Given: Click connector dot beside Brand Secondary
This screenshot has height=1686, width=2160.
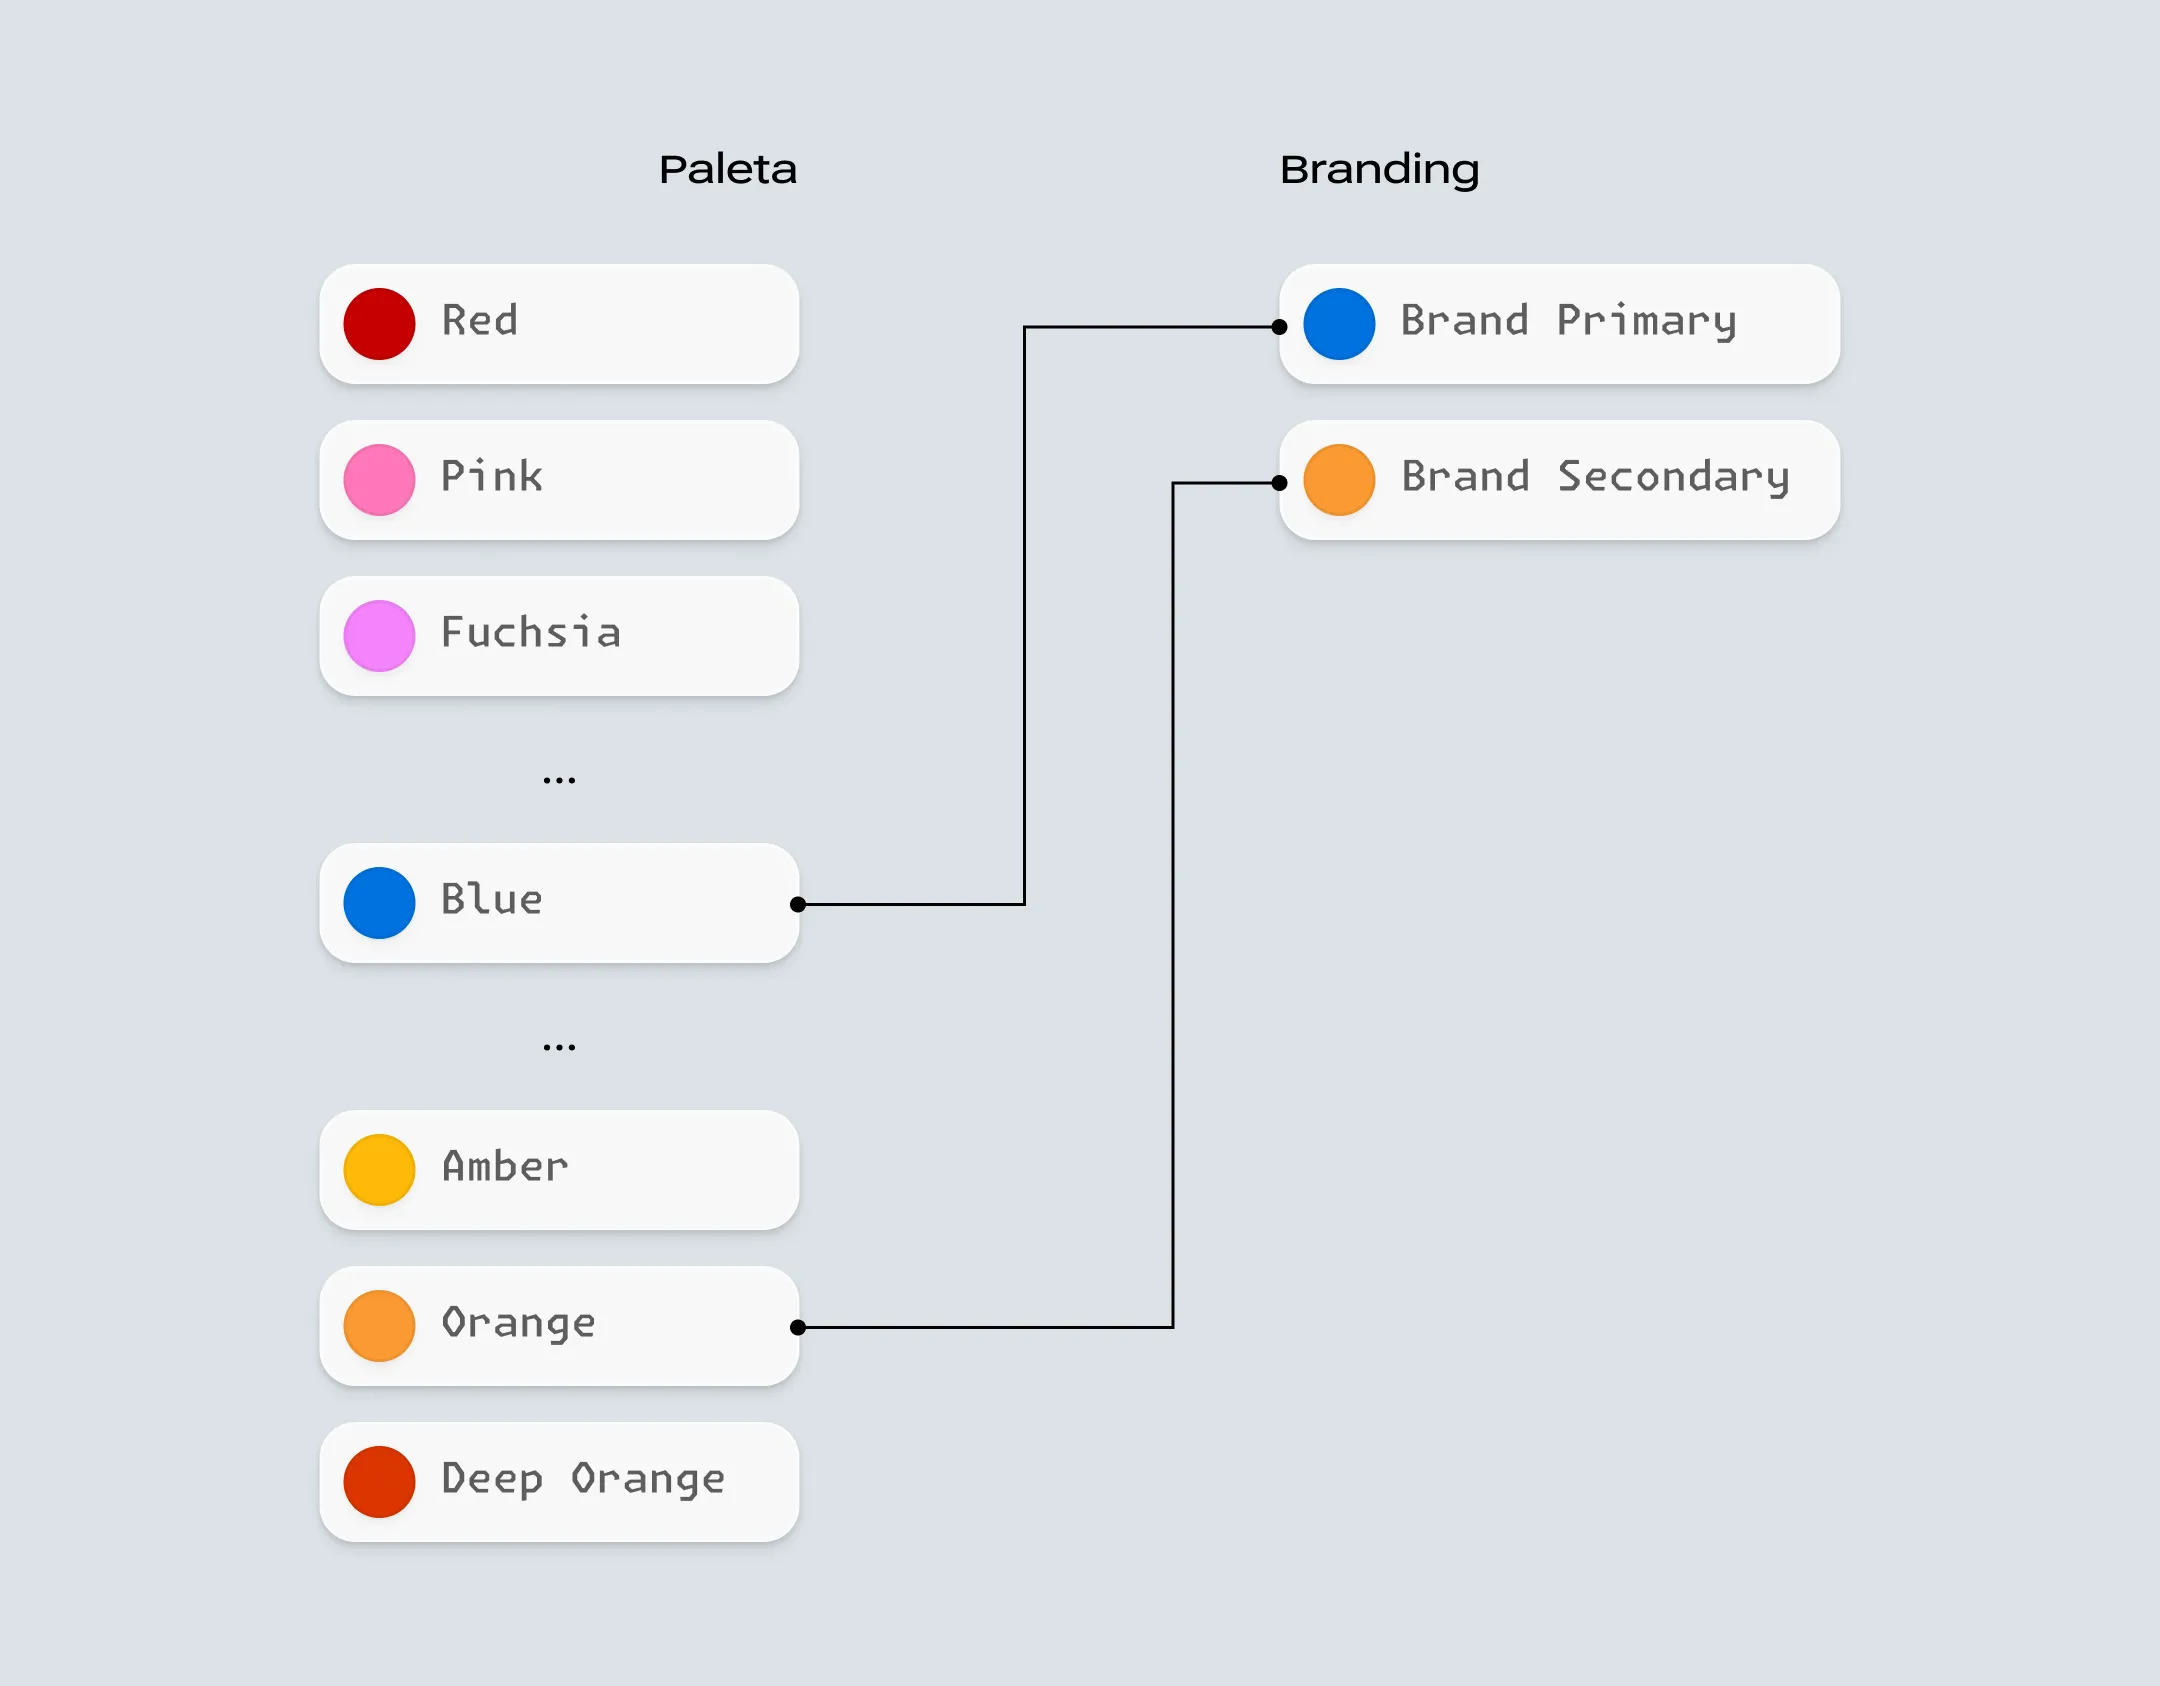Looking at the screenshot, I should (x=1279, y=483).
